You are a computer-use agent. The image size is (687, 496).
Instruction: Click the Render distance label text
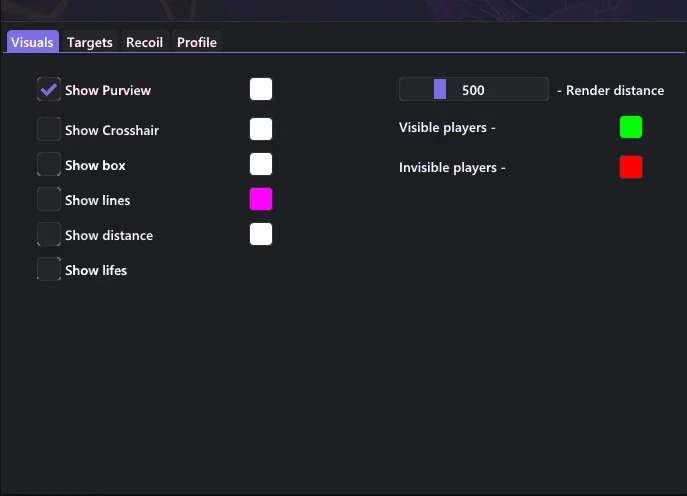615,90
